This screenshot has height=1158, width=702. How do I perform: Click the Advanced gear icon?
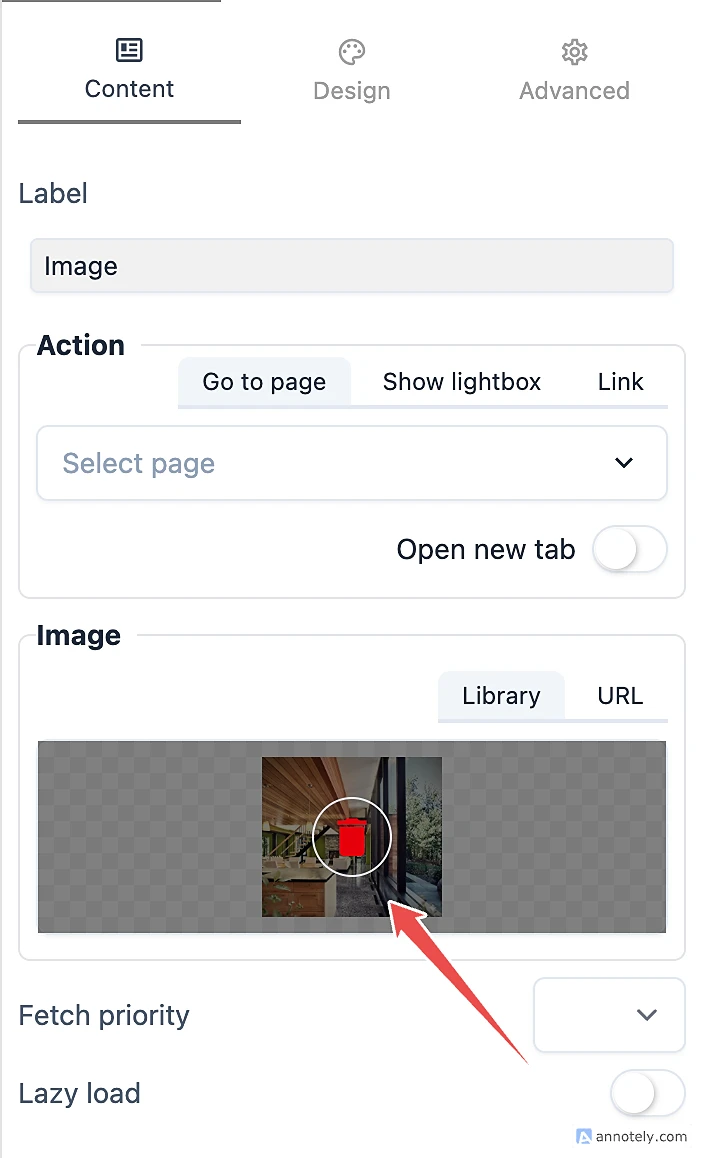[574, 52]
